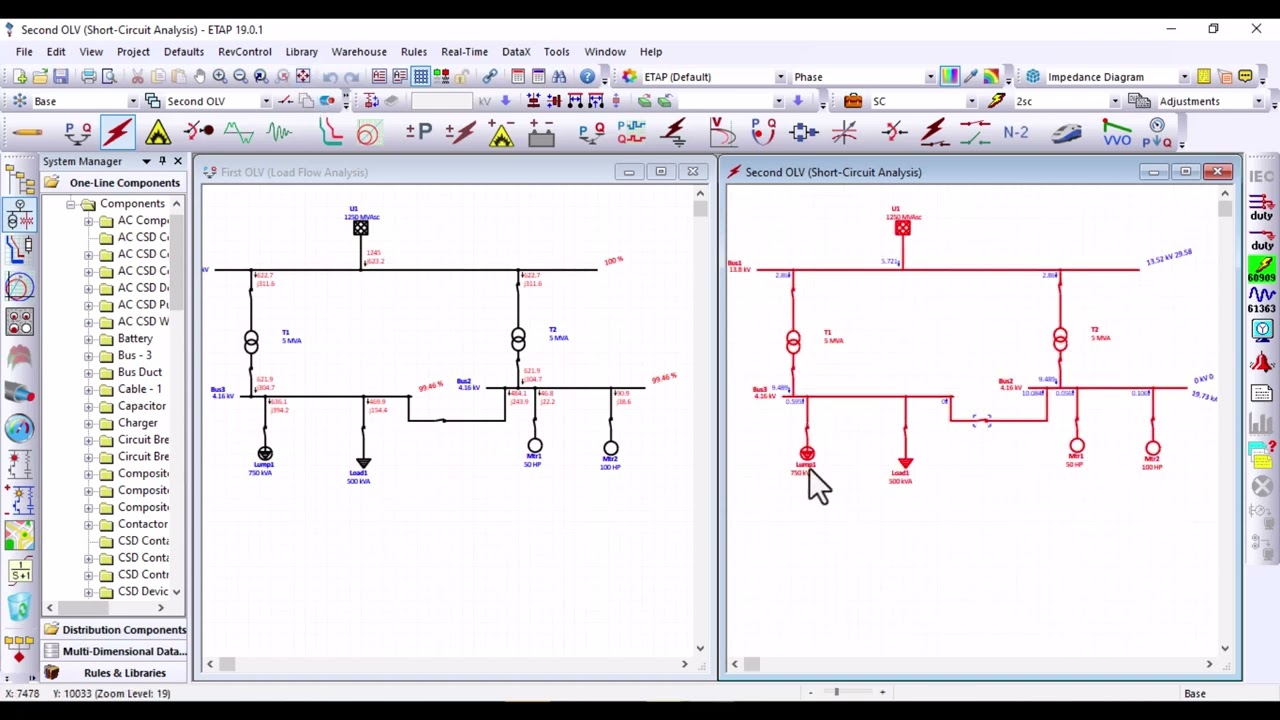Select the Charger folder in tree
The height and width of the screenshot is (720, 1280).
(138, 423)
